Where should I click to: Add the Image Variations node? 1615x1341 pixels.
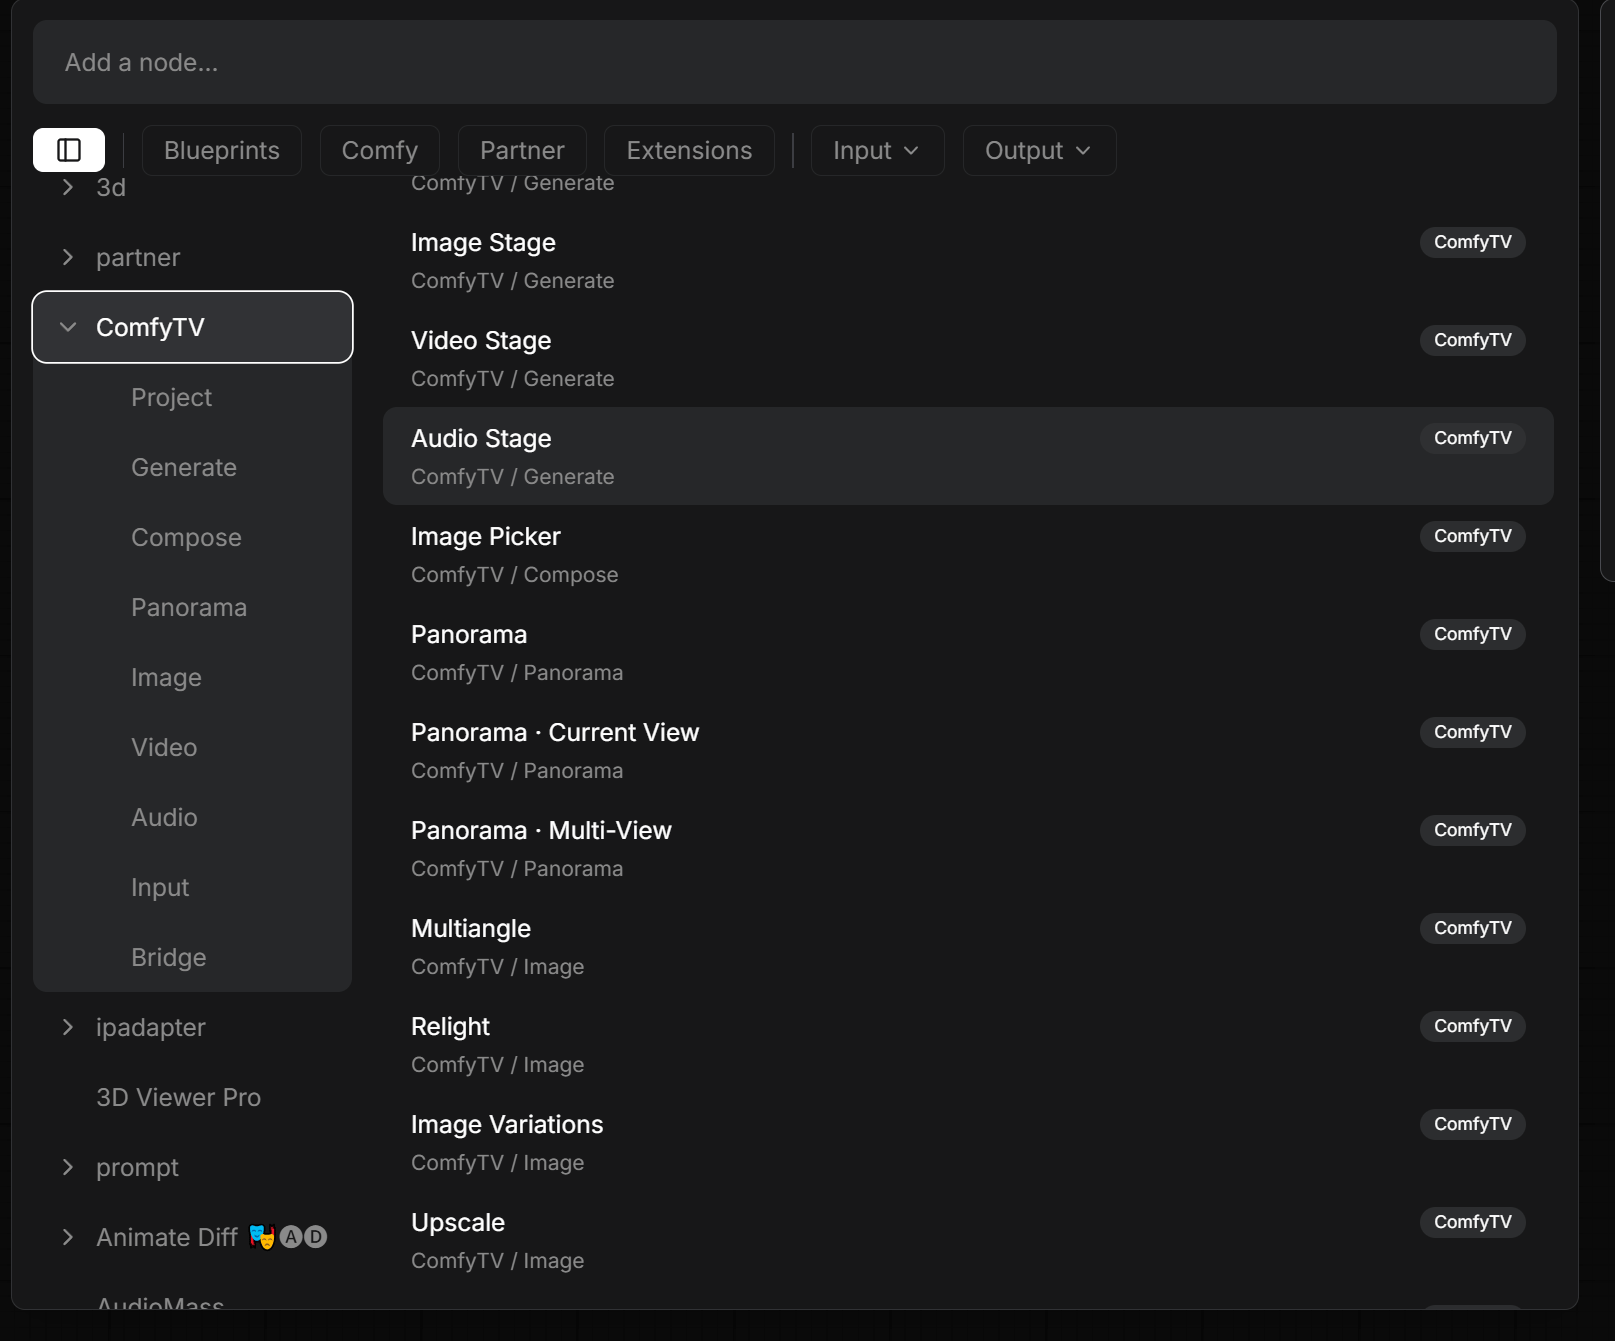point(968,1142)
